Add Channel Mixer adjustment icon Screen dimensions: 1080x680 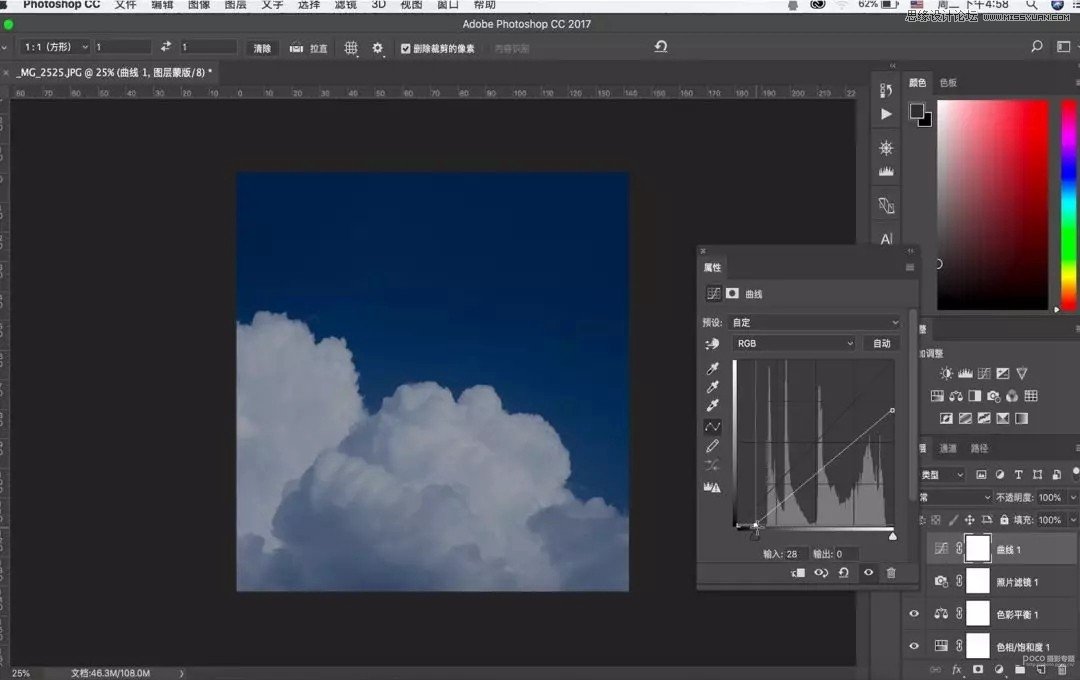[x=1012, y=396]
